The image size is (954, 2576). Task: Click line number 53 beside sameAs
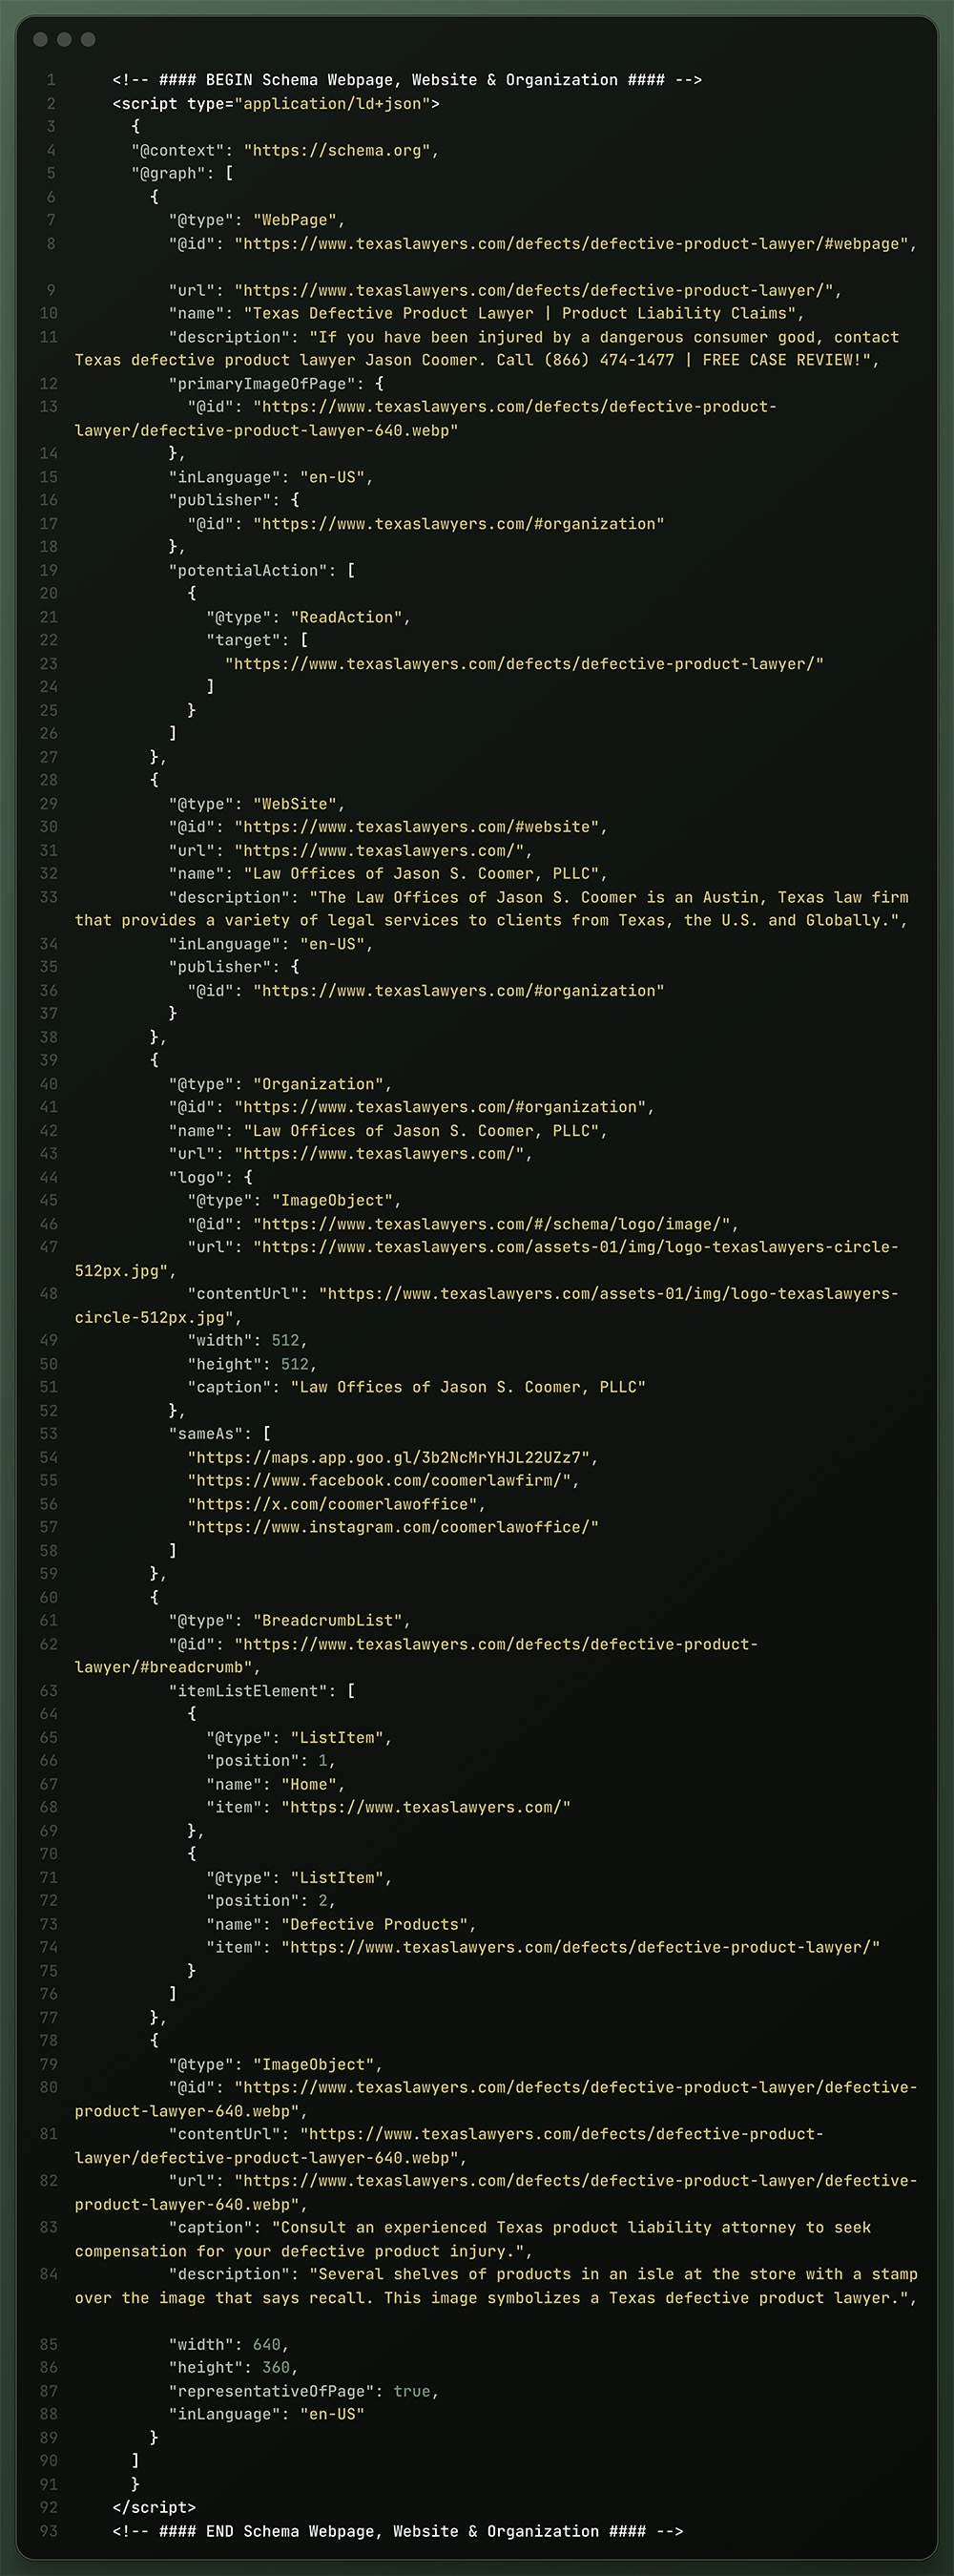[x=49, y=1434]
